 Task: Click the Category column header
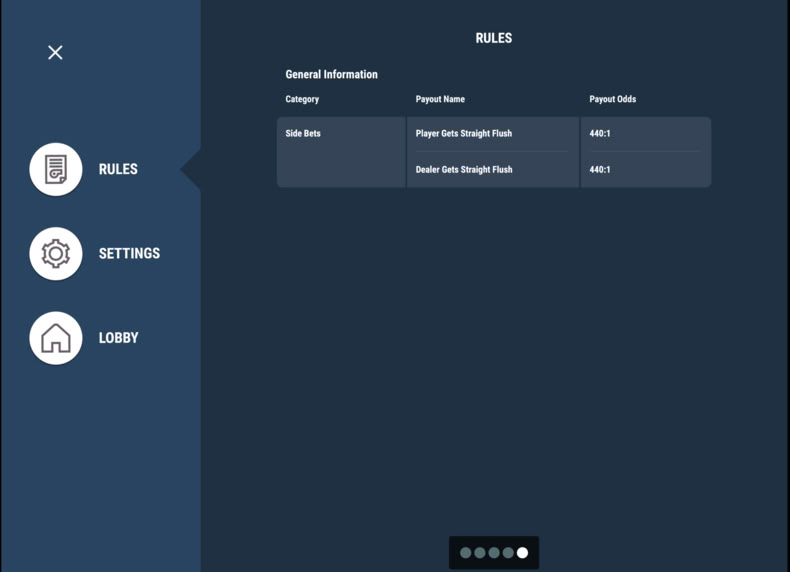click(302, 99)
